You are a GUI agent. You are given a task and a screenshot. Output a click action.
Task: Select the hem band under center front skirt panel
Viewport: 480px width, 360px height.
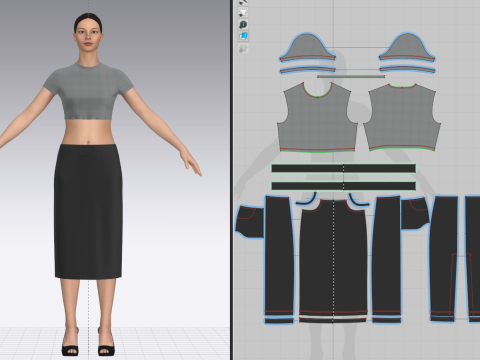point(333,320)
